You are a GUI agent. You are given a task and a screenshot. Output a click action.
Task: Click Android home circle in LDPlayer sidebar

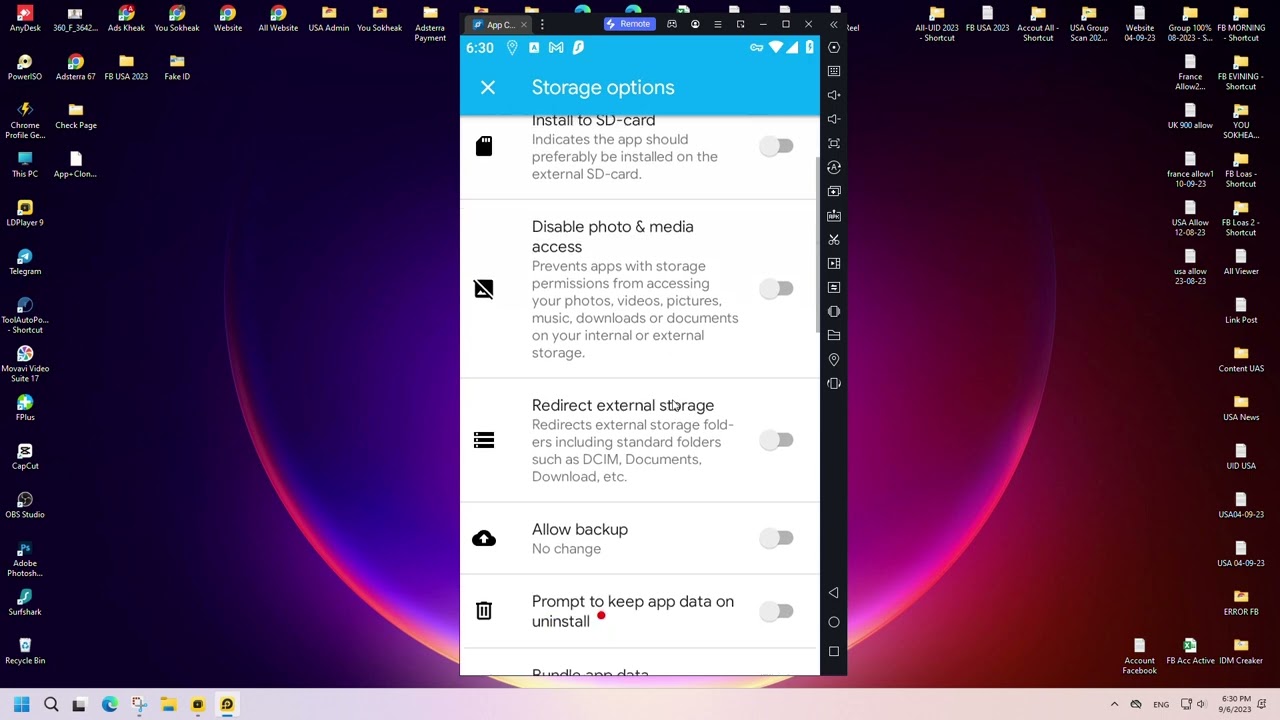834,622
